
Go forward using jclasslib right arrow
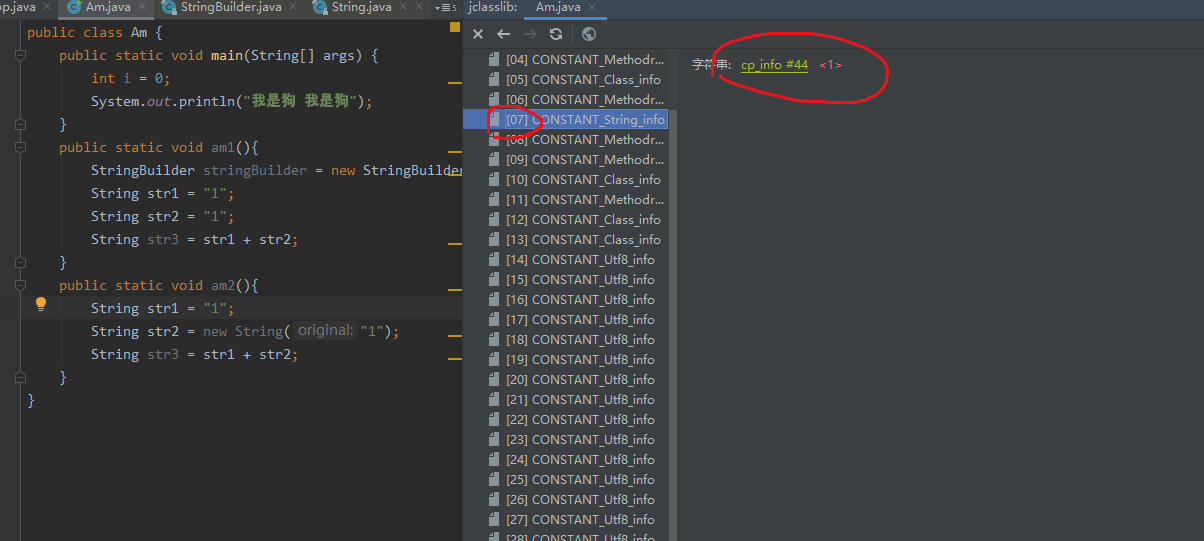[x=530, y=34]
